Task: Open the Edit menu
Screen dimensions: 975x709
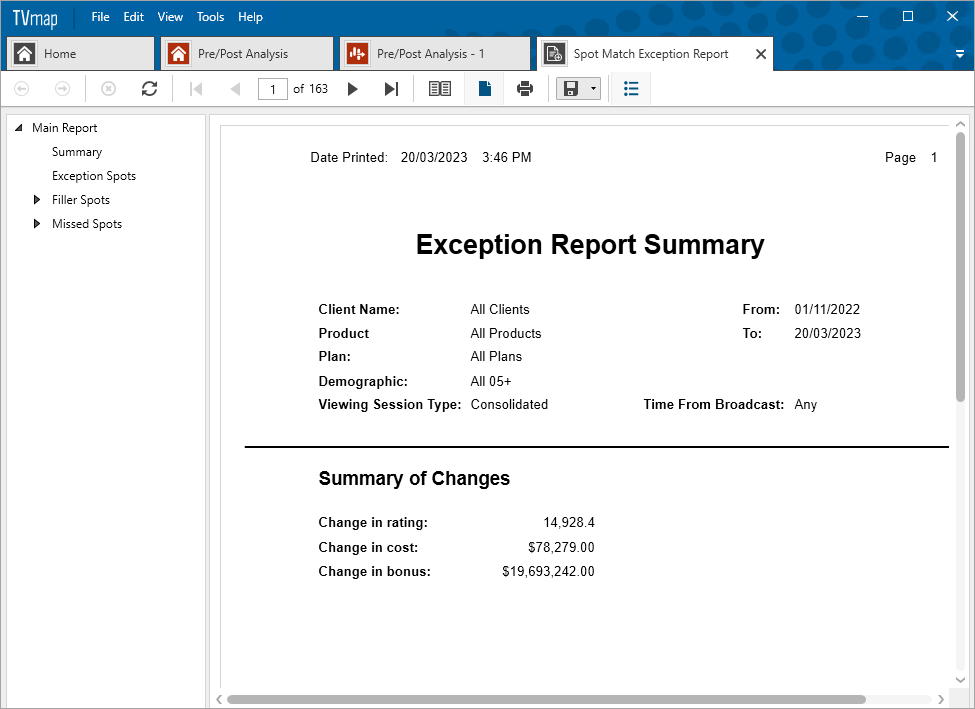Action: 134,17
